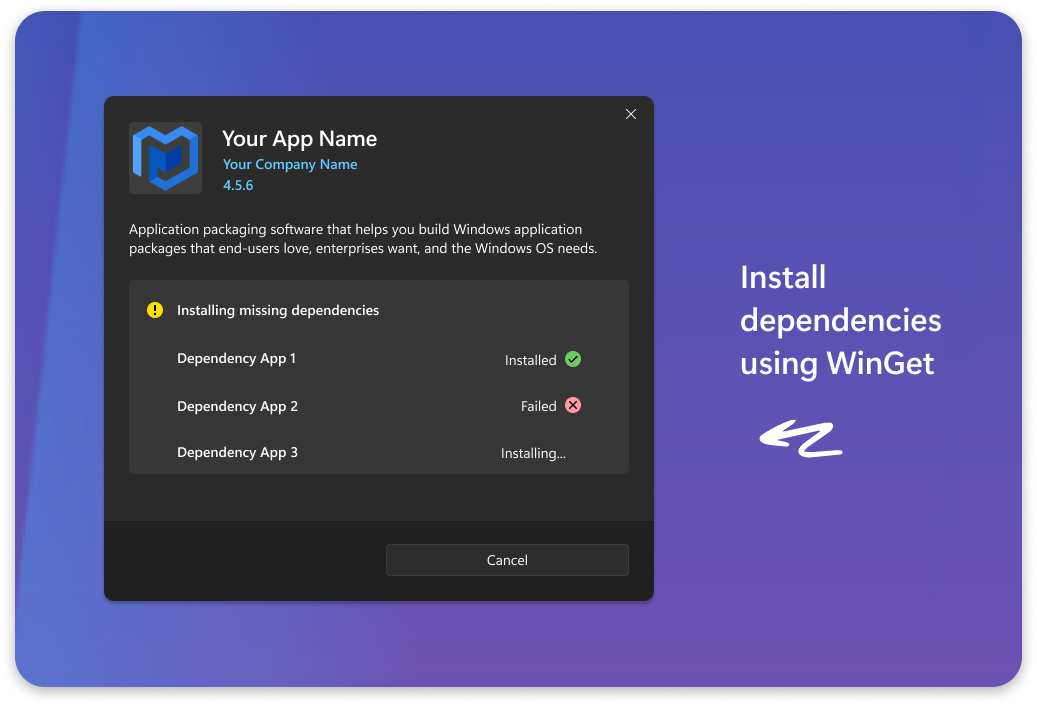Viewport: 1037px width, 706px height.
Task: Select the Your App Name title
Action: [299, 139]
